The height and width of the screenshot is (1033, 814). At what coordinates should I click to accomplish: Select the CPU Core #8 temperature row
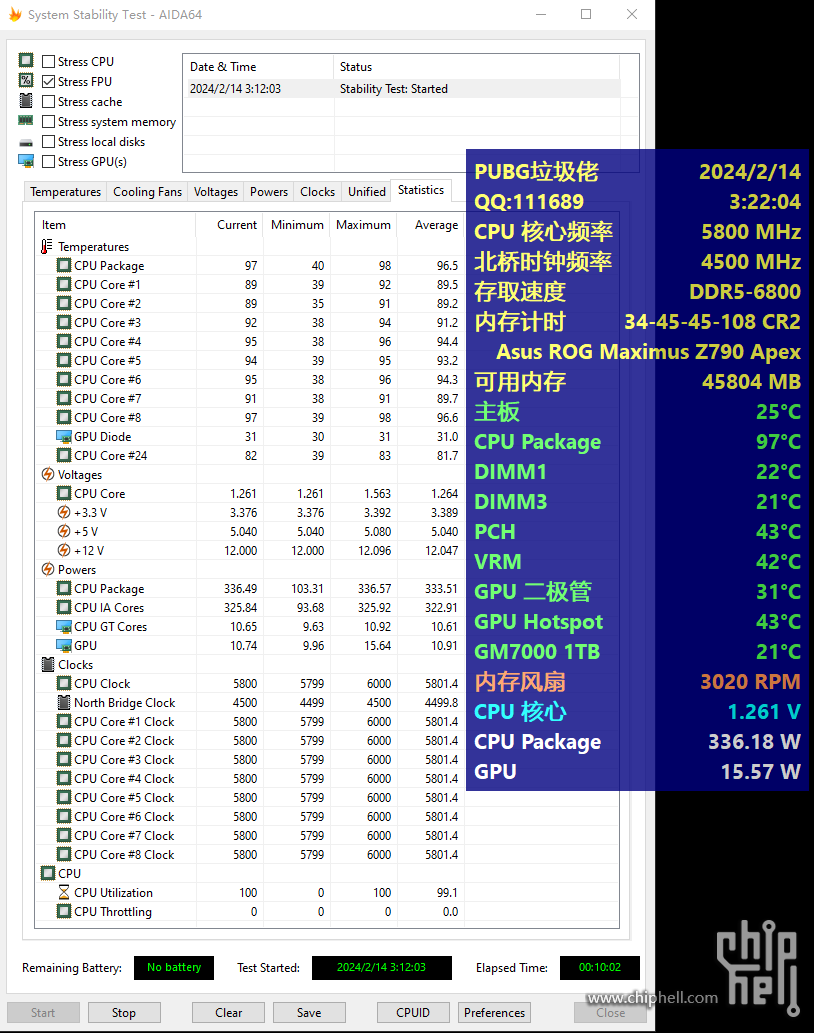250,418
